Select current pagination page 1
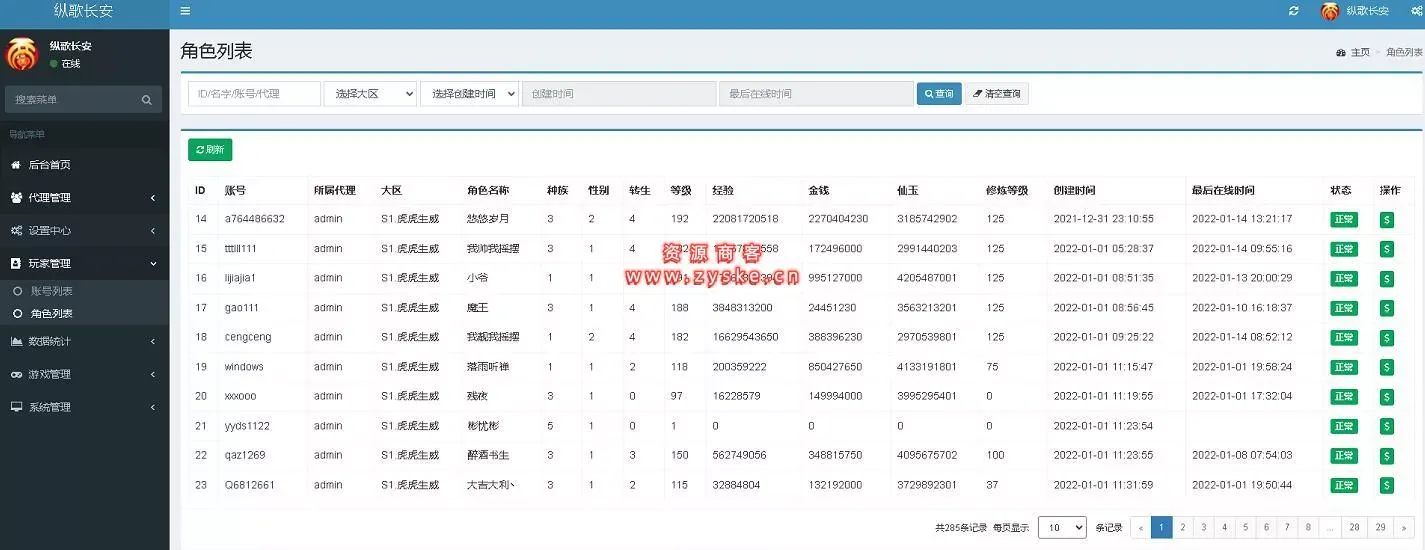Image resolution: width=1425 pixels, height=550 pixels. (1162, 527)
